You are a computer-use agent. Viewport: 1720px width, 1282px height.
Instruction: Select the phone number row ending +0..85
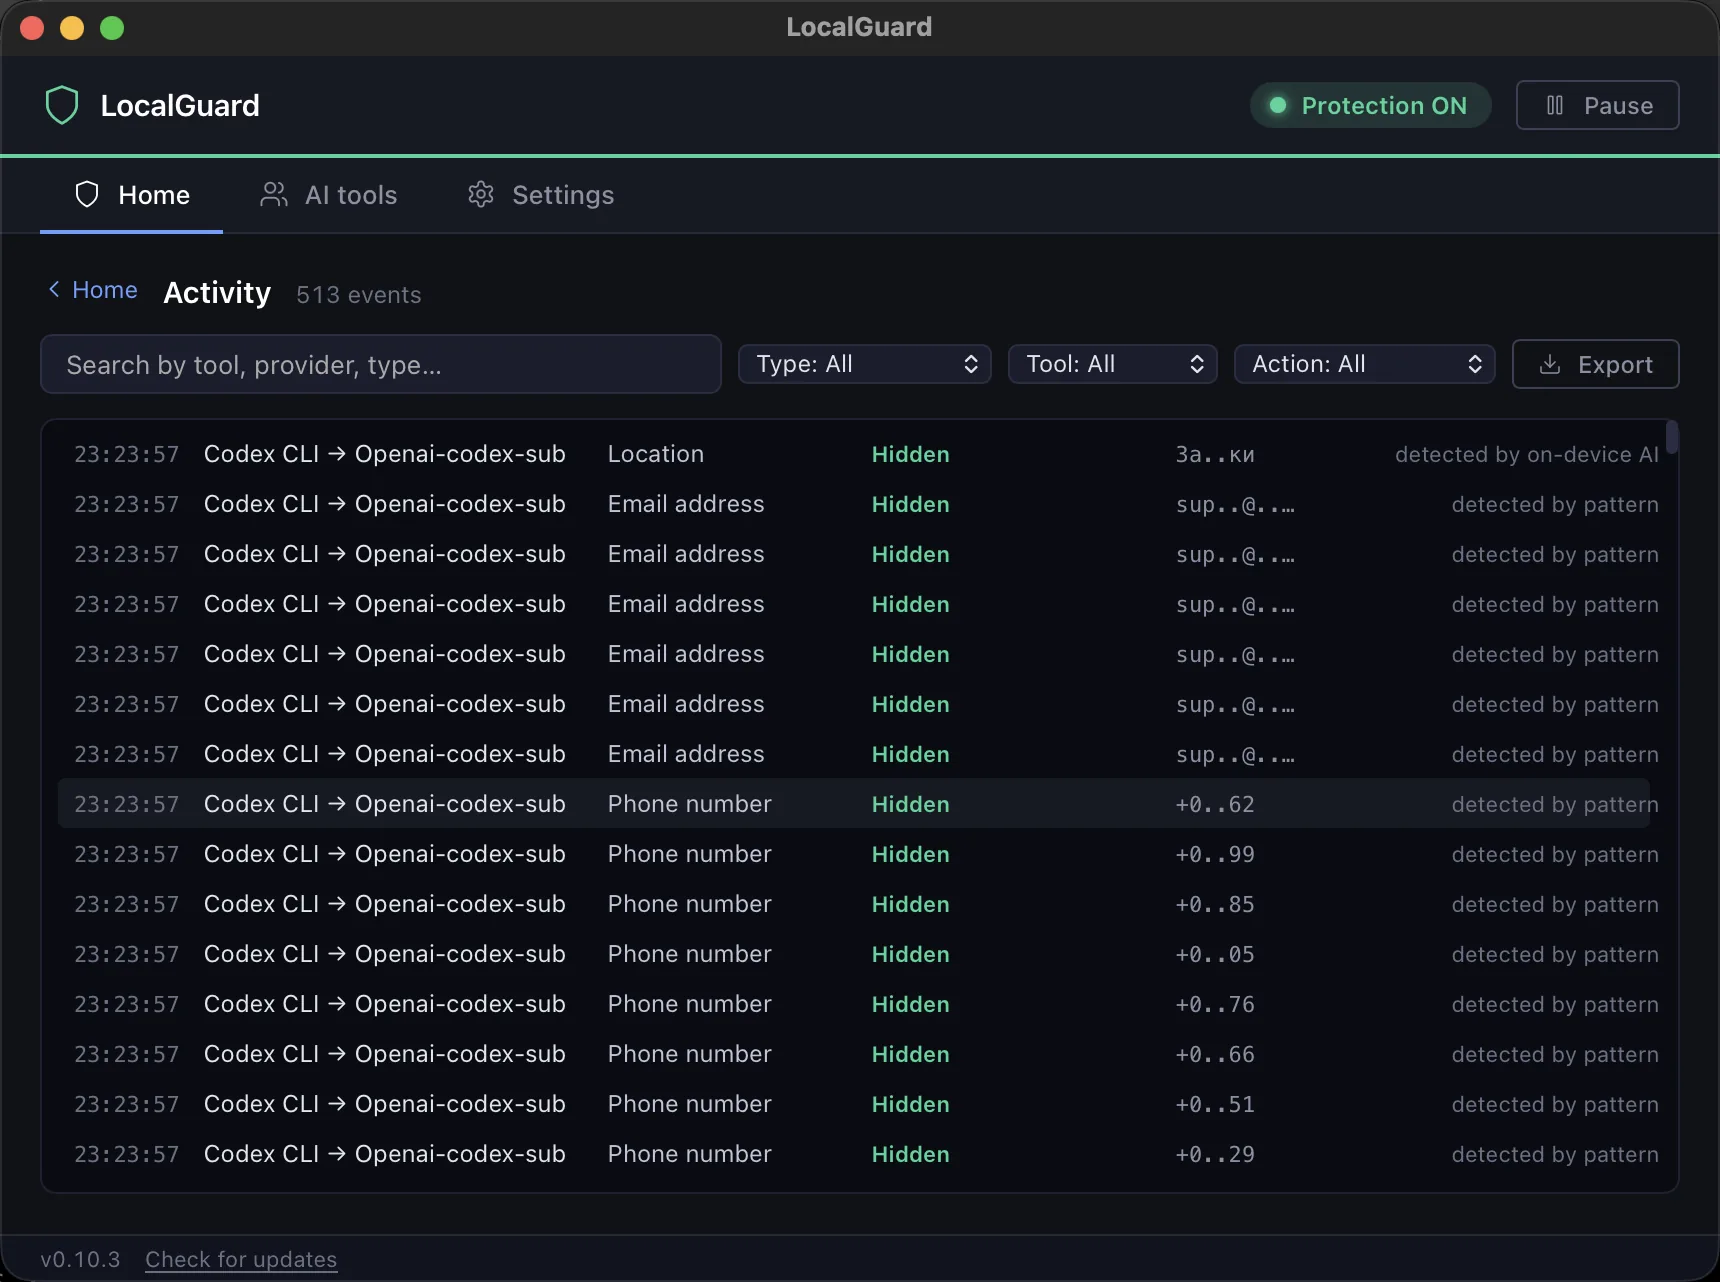(854, 904)
